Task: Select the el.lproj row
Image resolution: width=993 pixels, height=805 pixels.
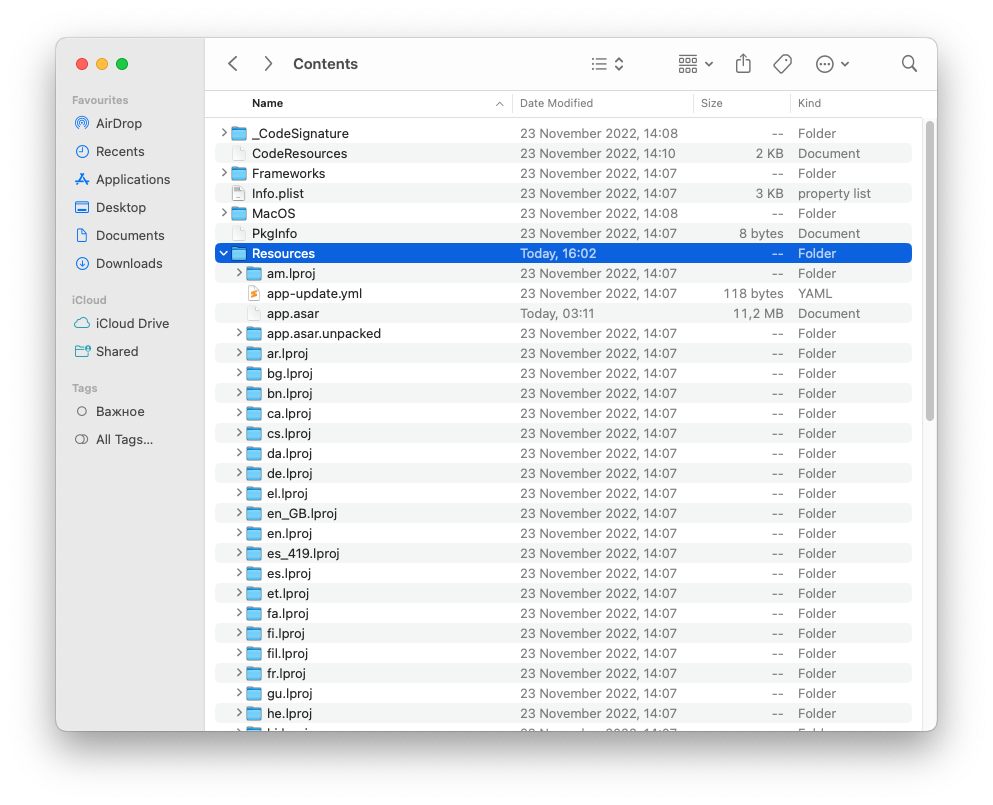Action: [x=563, y=493]
